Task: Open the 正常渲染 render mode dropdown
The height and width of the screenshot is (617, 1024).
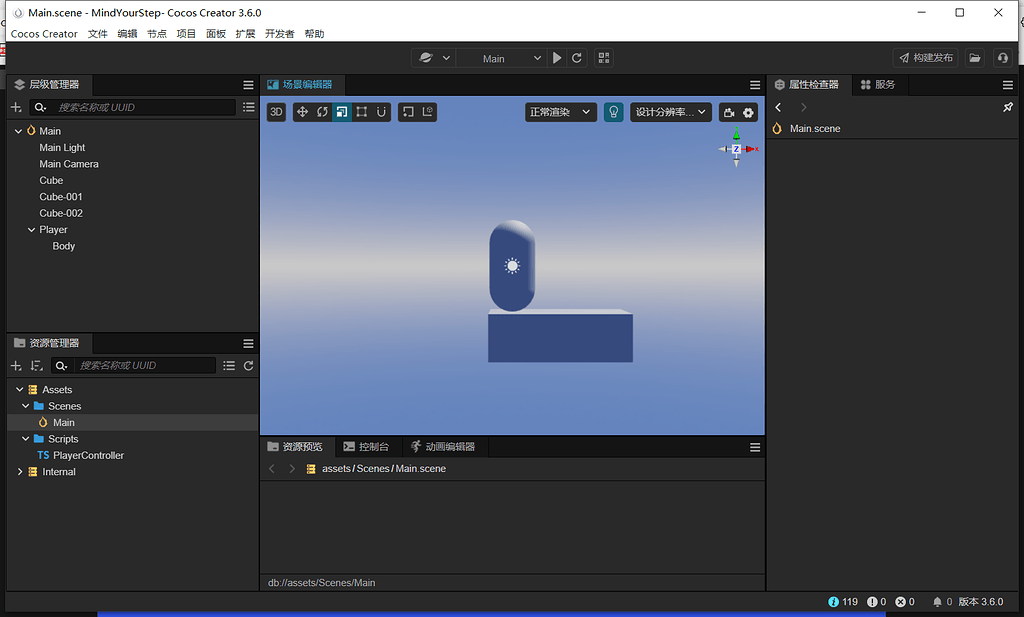Action: pos(560,112)
